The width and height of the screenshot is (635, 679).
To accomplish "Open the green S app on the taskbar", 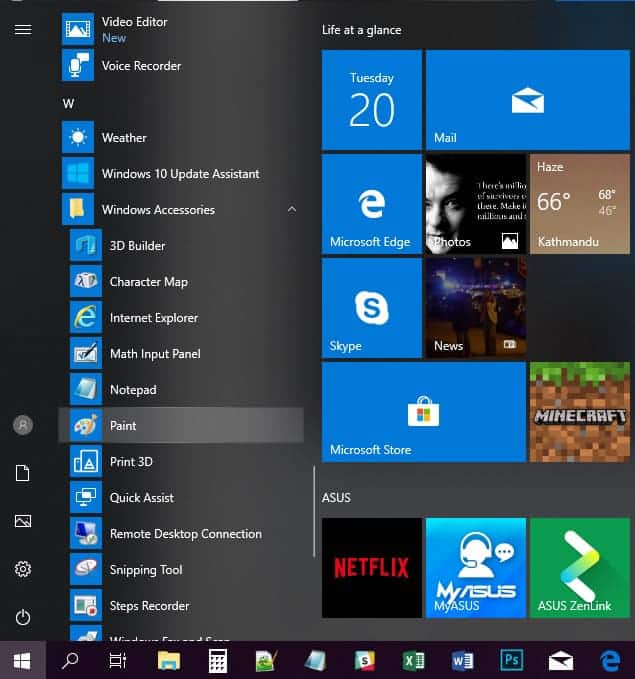I will tap(365, 660).
